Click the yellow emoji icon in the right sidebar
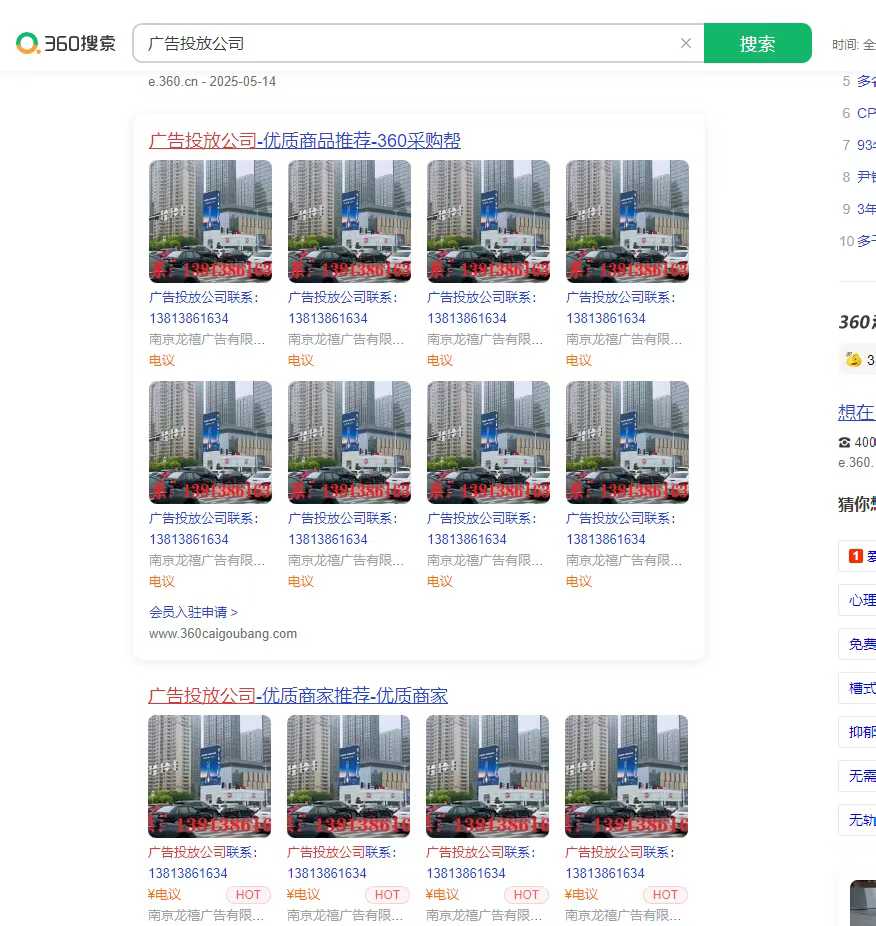Viewport: 876px width, 926px height. 853,359
